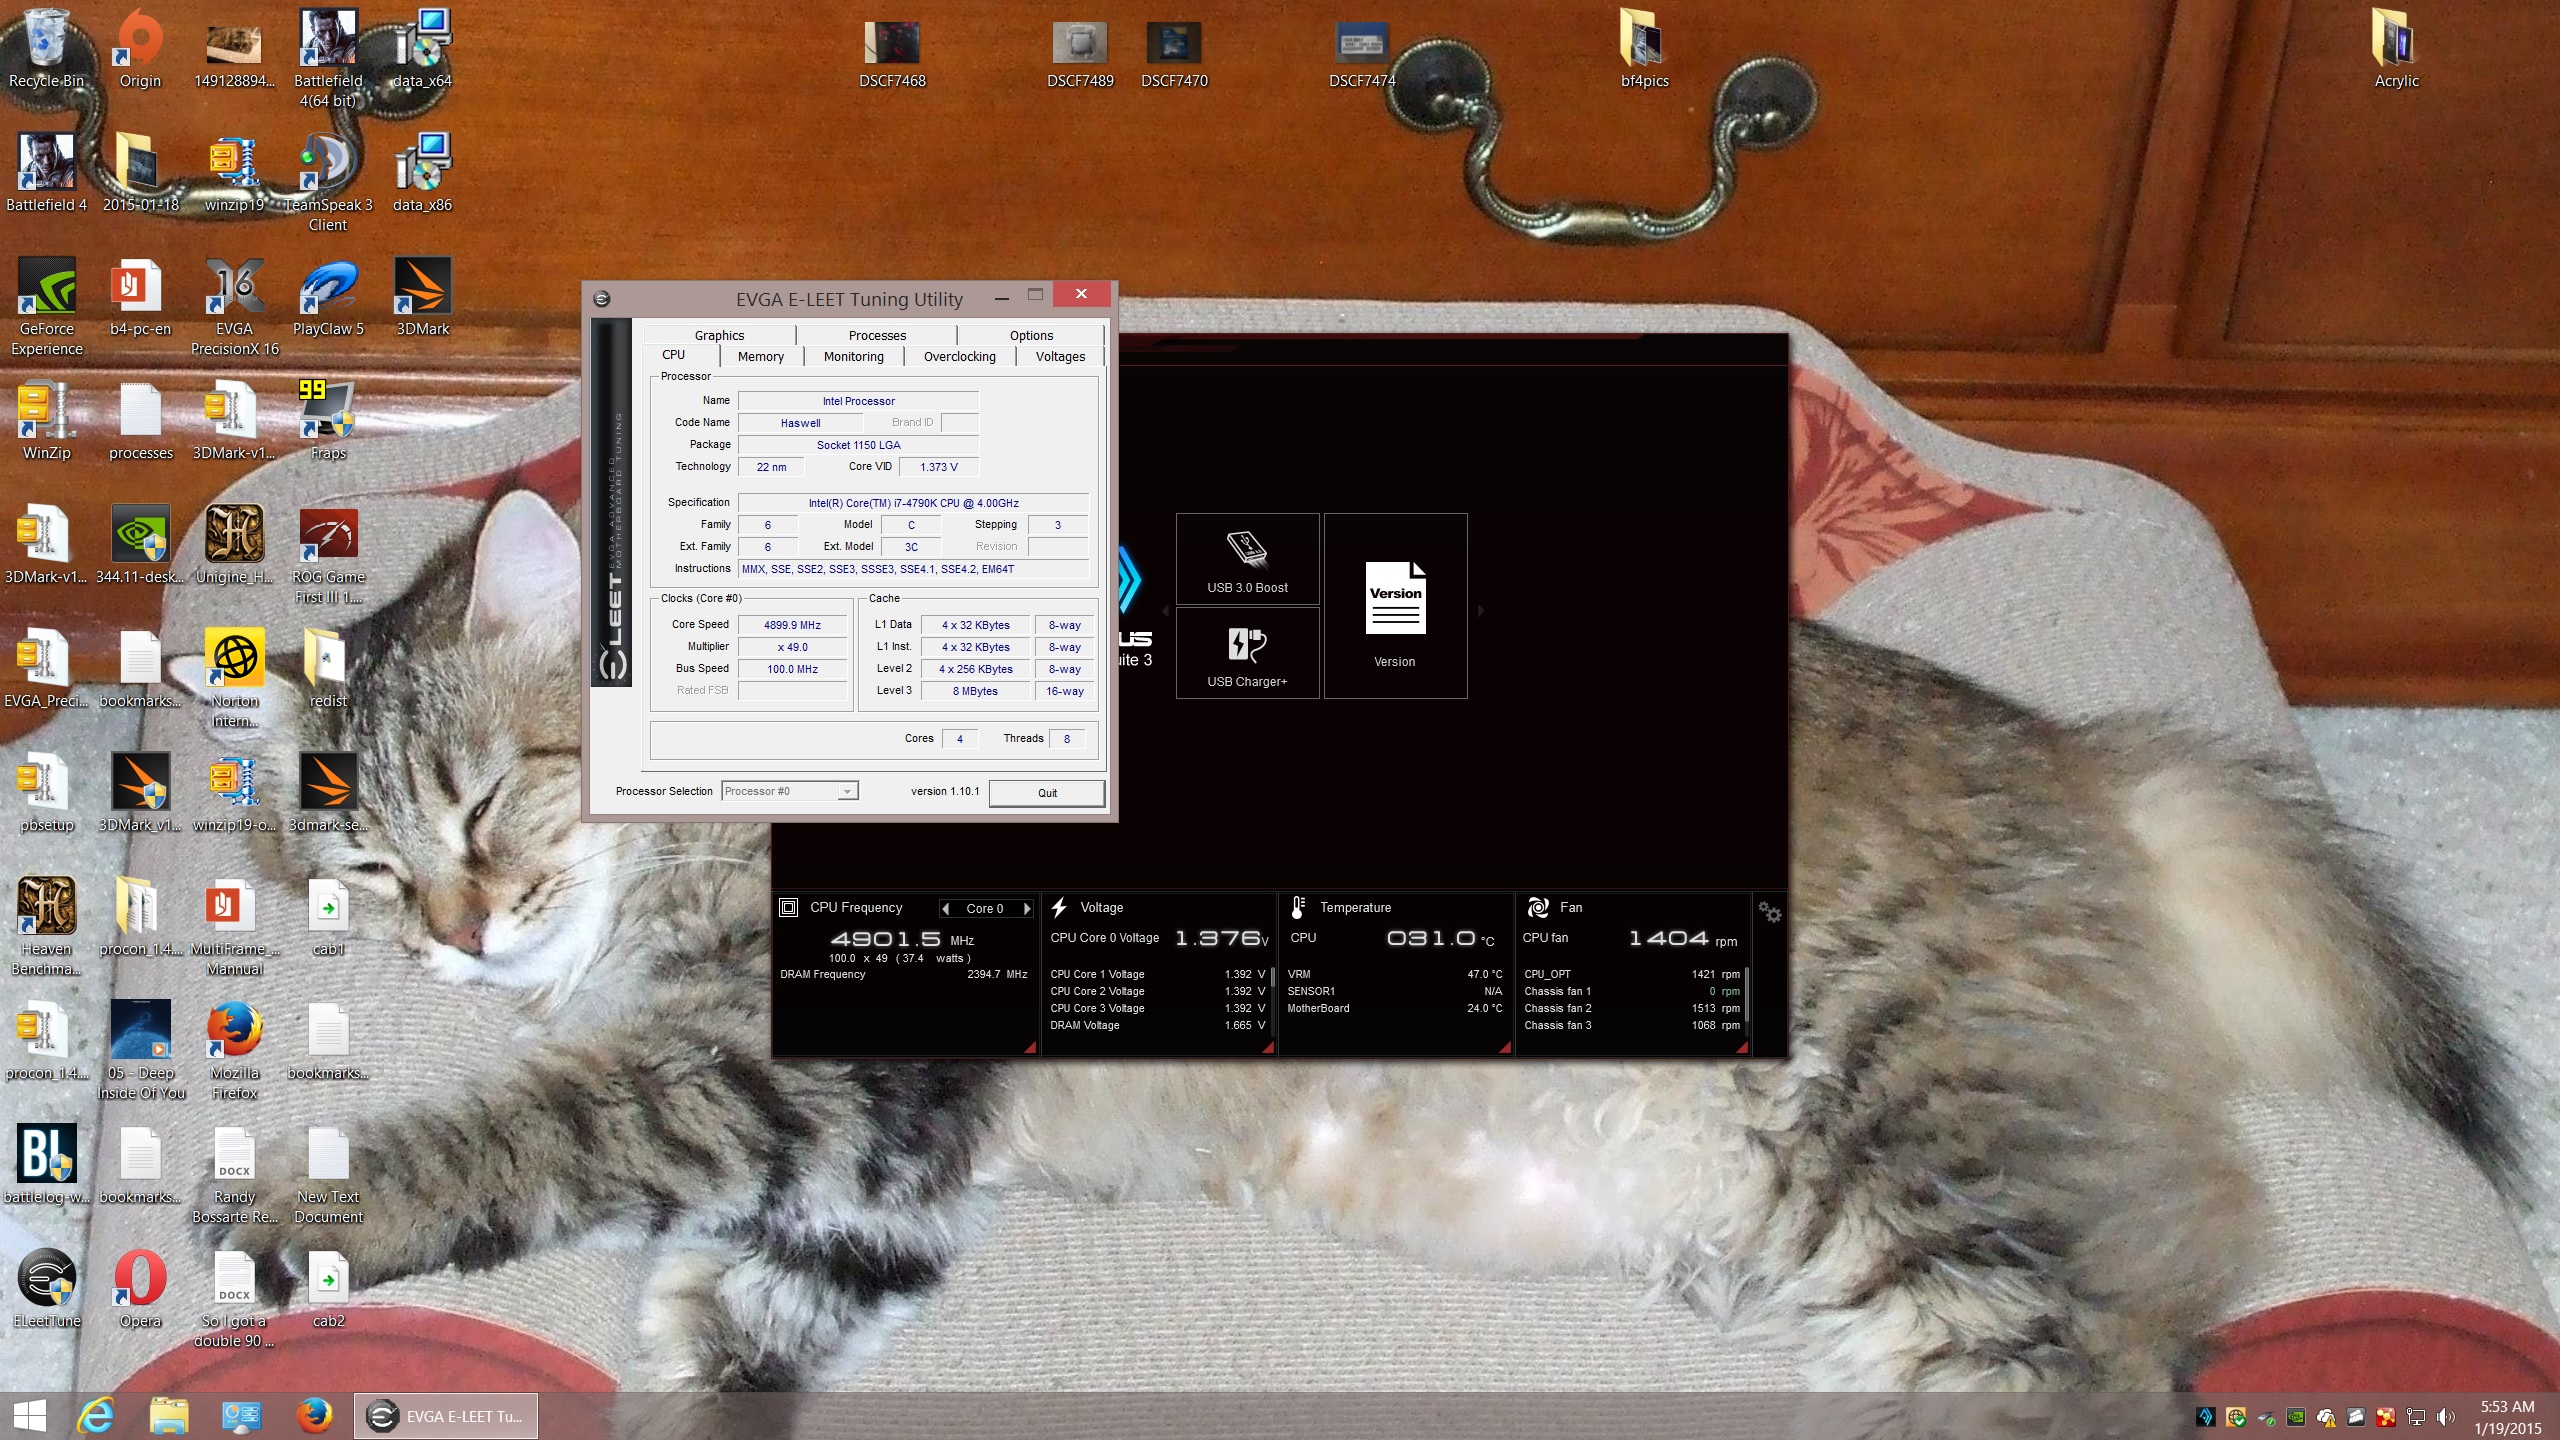Switch to previous core with left arrow

click(x=946, y=908)
